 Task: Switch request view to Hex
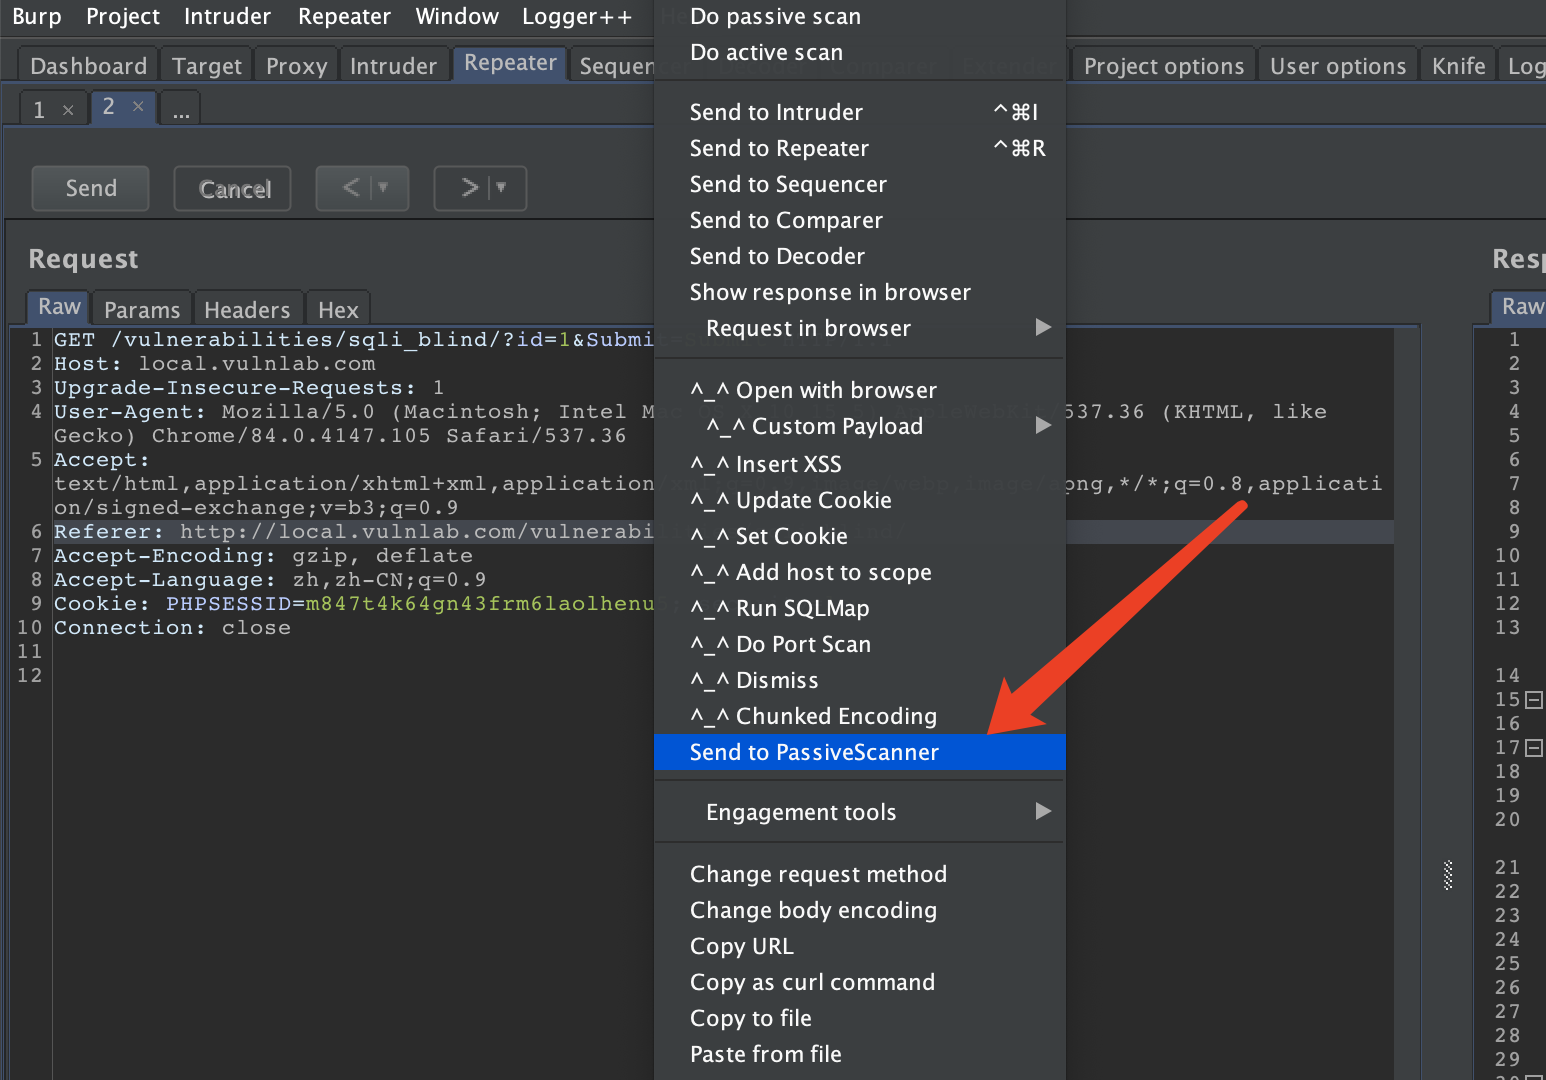pyautogui.click(x=338, y=310)
